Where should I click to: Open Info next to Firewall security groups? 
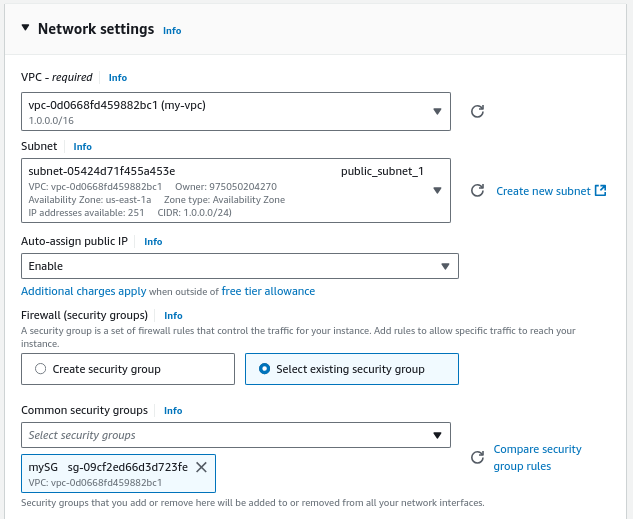click(x=173, y=316)
